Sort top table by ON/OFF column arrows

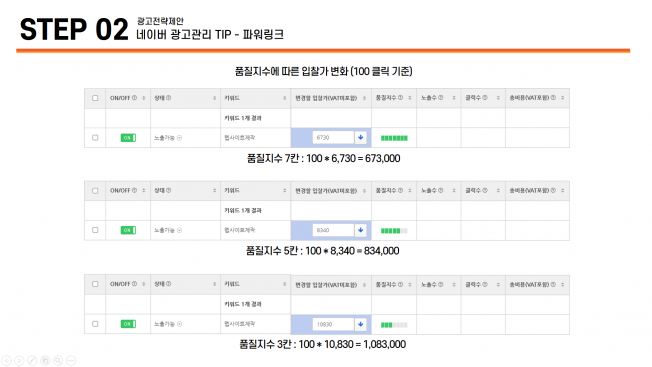coord(144,98)
